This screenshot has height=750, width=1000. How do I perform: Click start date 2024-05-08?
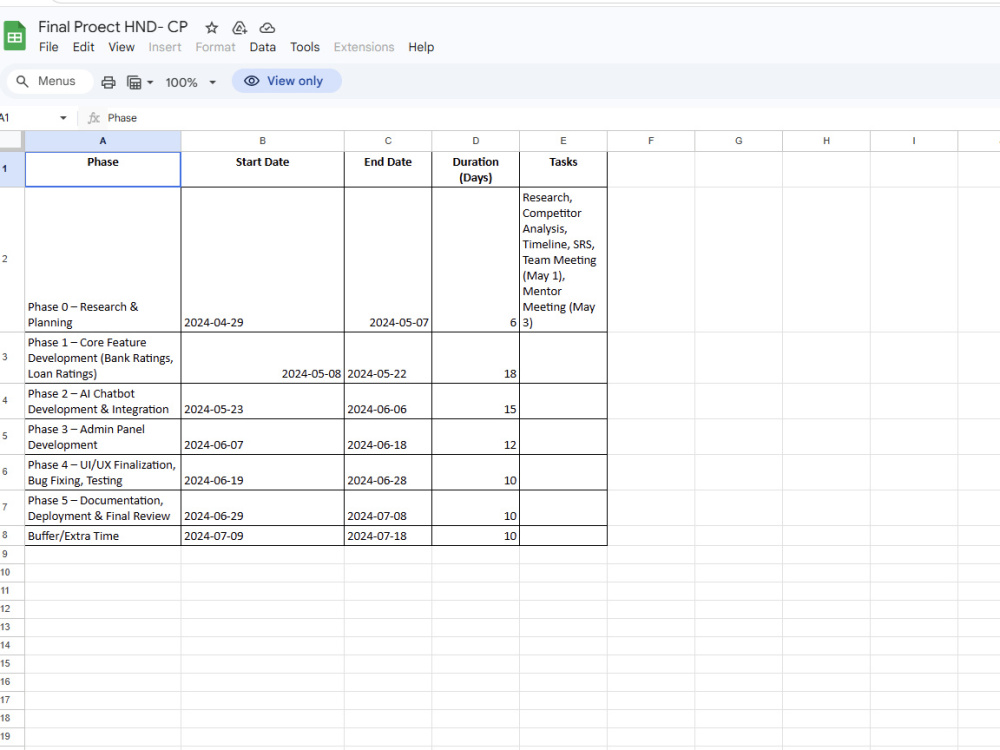(x=262, y=358)
